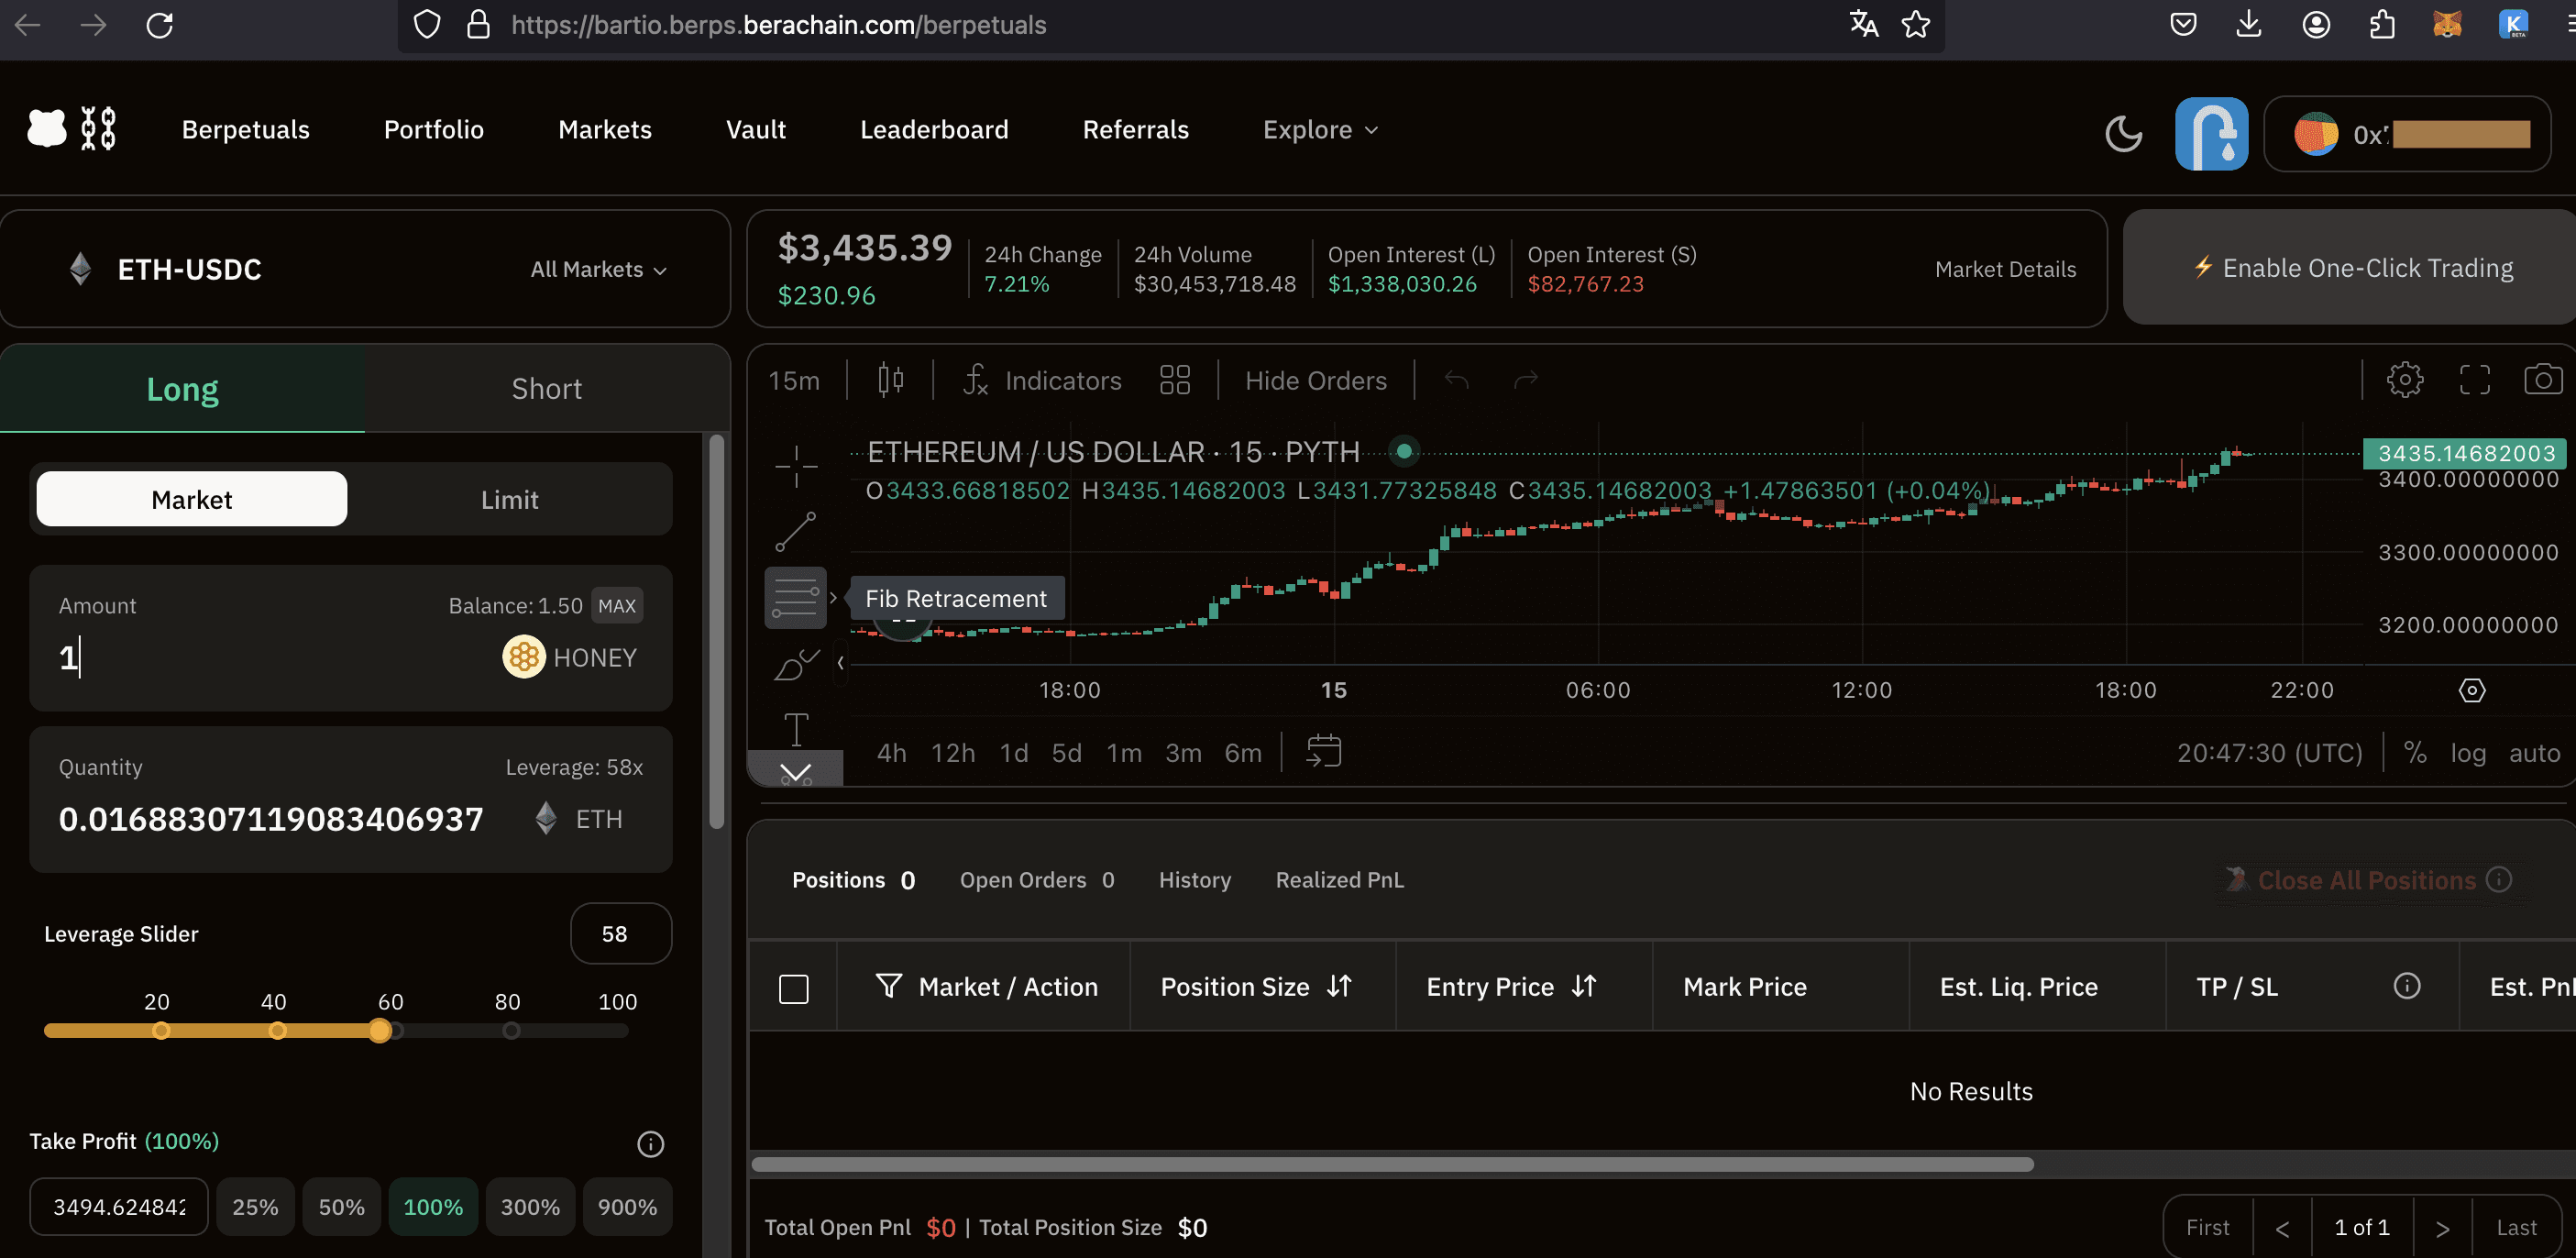Open chart settings gear icon
This screenshot has height=1258, width=2576.
click(2404, 380)
